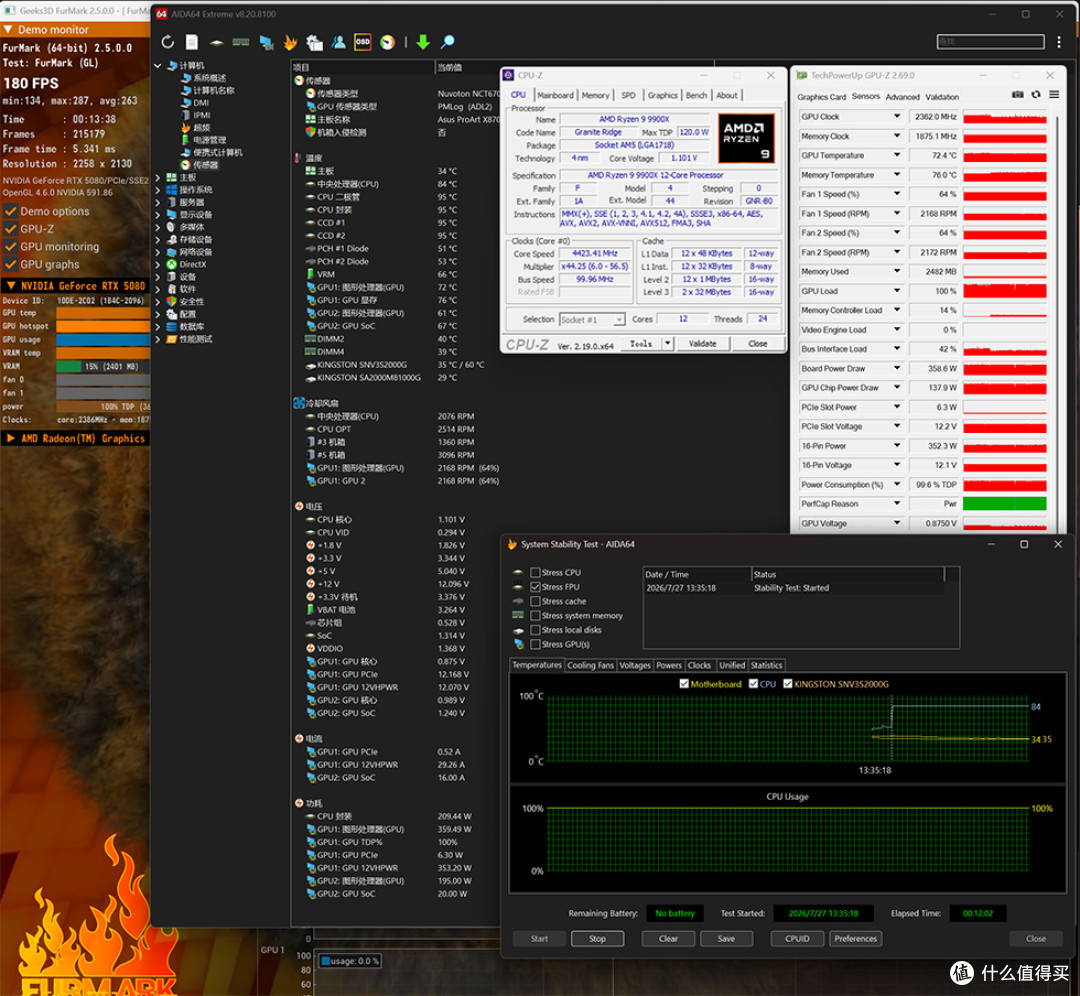This screenshot has height=996, width=1080.
Task: Open the CPU-Z Tools dropdown arrow
Action: coord(667,343)
